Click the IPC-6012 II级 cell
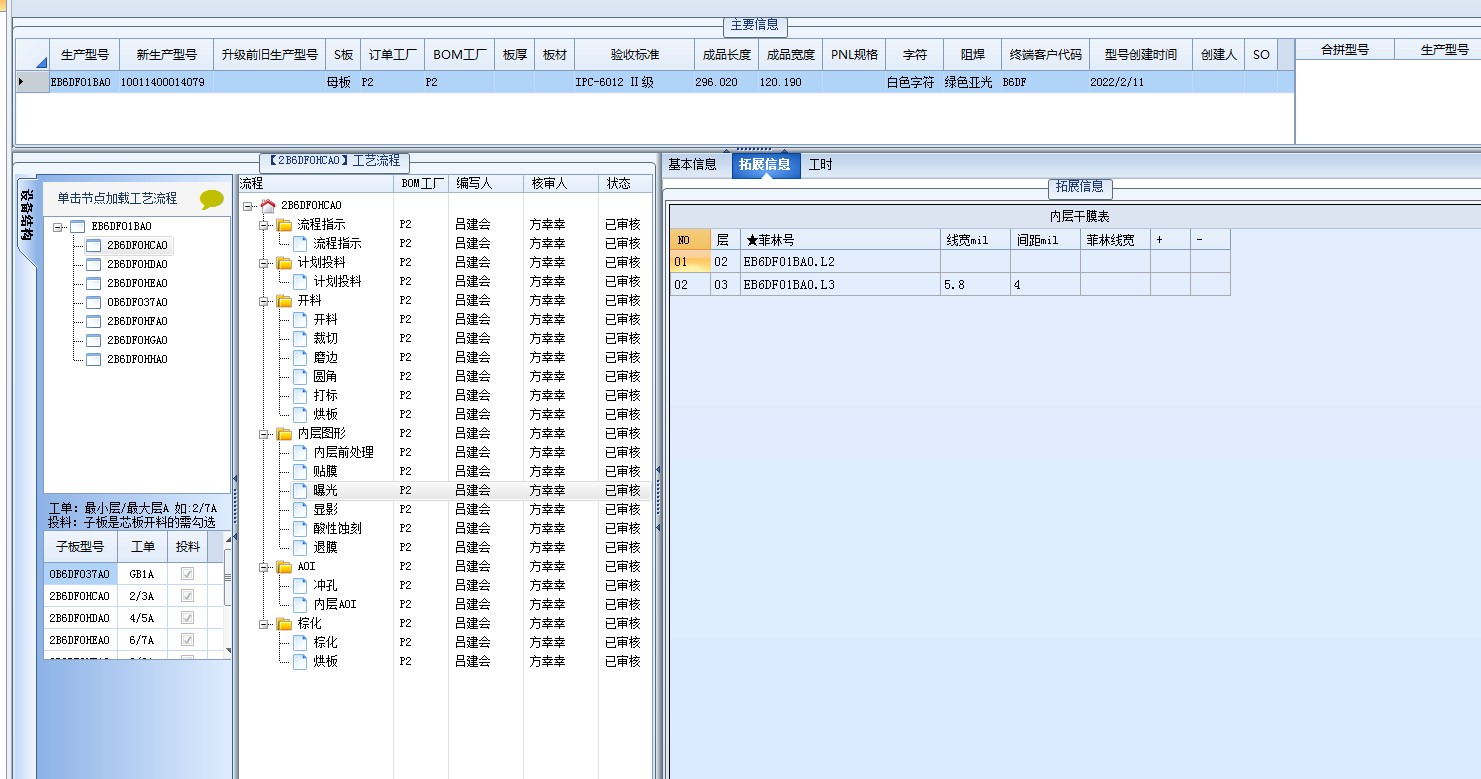Screen dimensions: 1481x779 click(x=634, y=83)
